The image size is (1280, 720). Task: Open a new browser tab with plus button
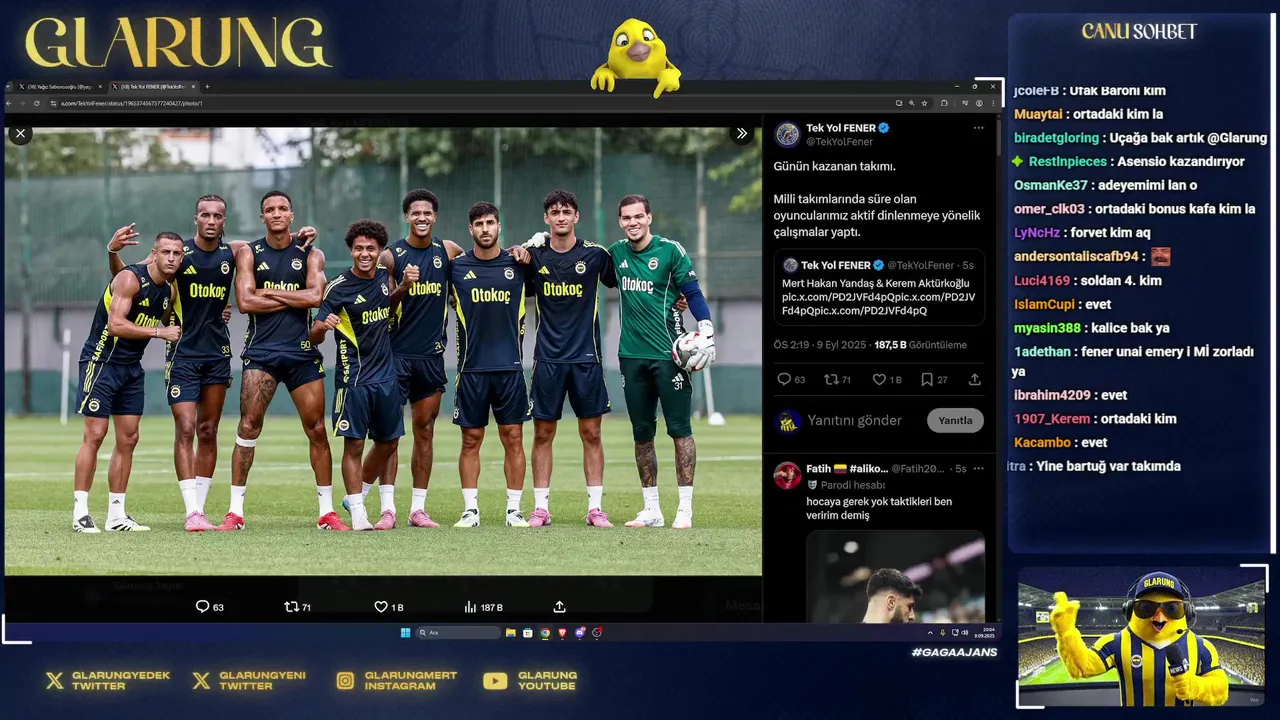pos(207,87)
